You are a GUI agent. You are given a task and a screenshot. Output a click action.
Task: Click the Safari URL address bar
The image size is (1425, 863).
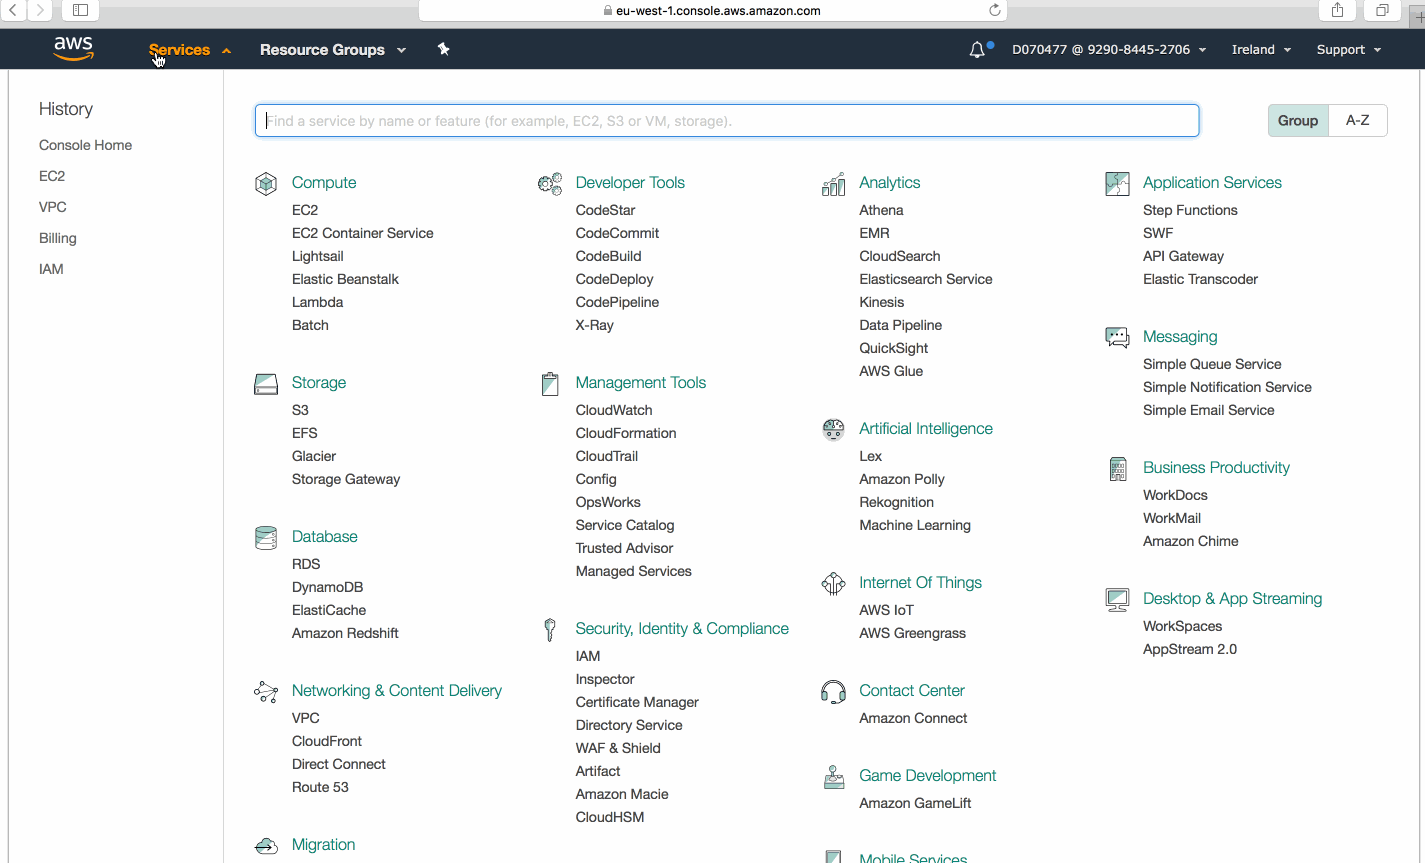[712, 10]
